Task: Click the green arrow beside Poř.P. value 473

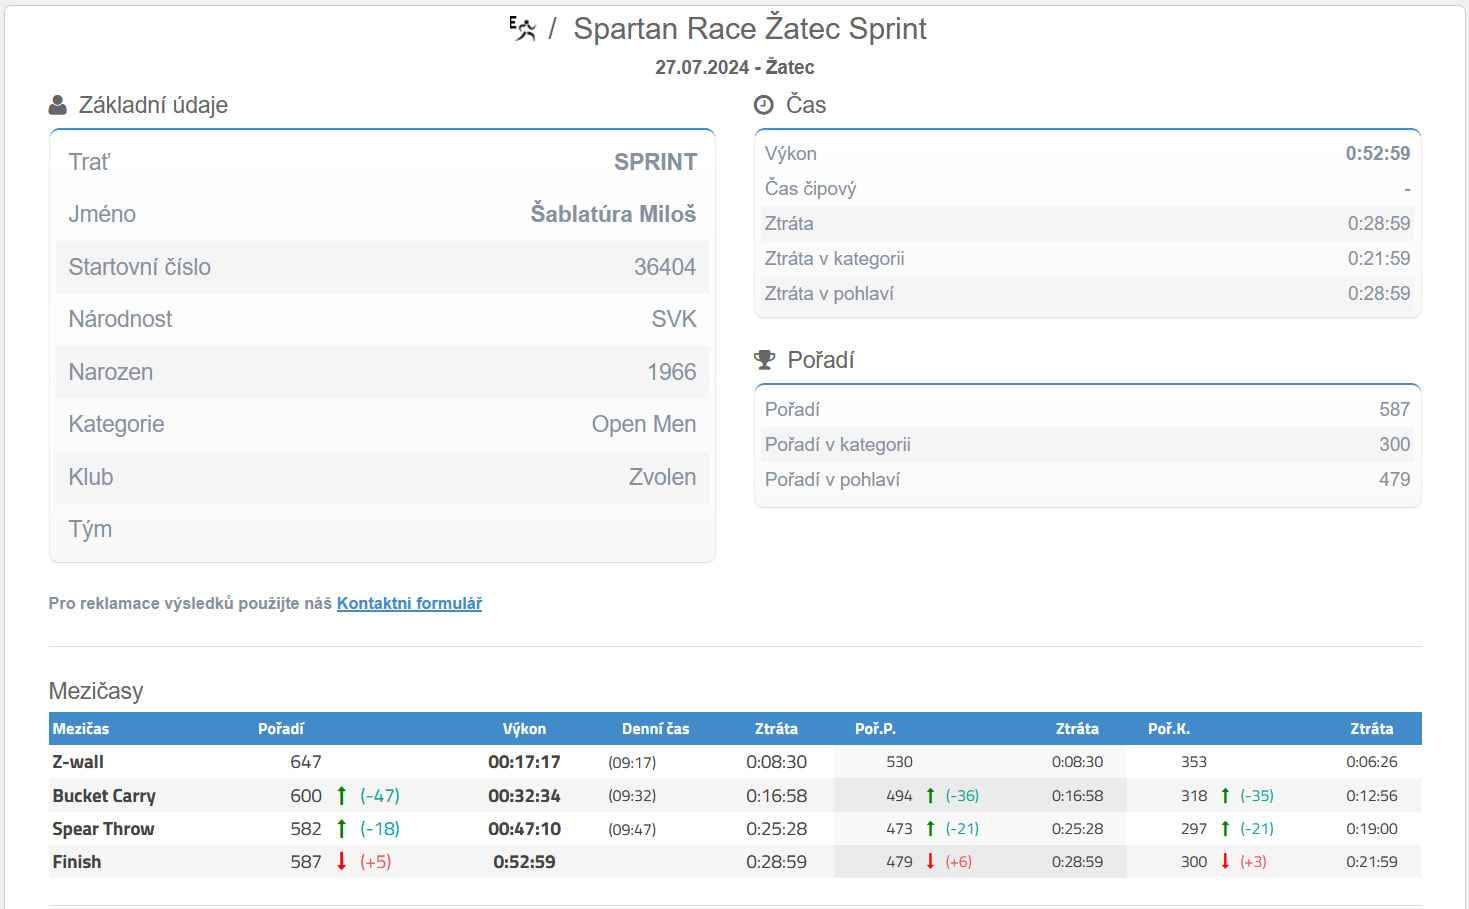Action: coord(930,829)
